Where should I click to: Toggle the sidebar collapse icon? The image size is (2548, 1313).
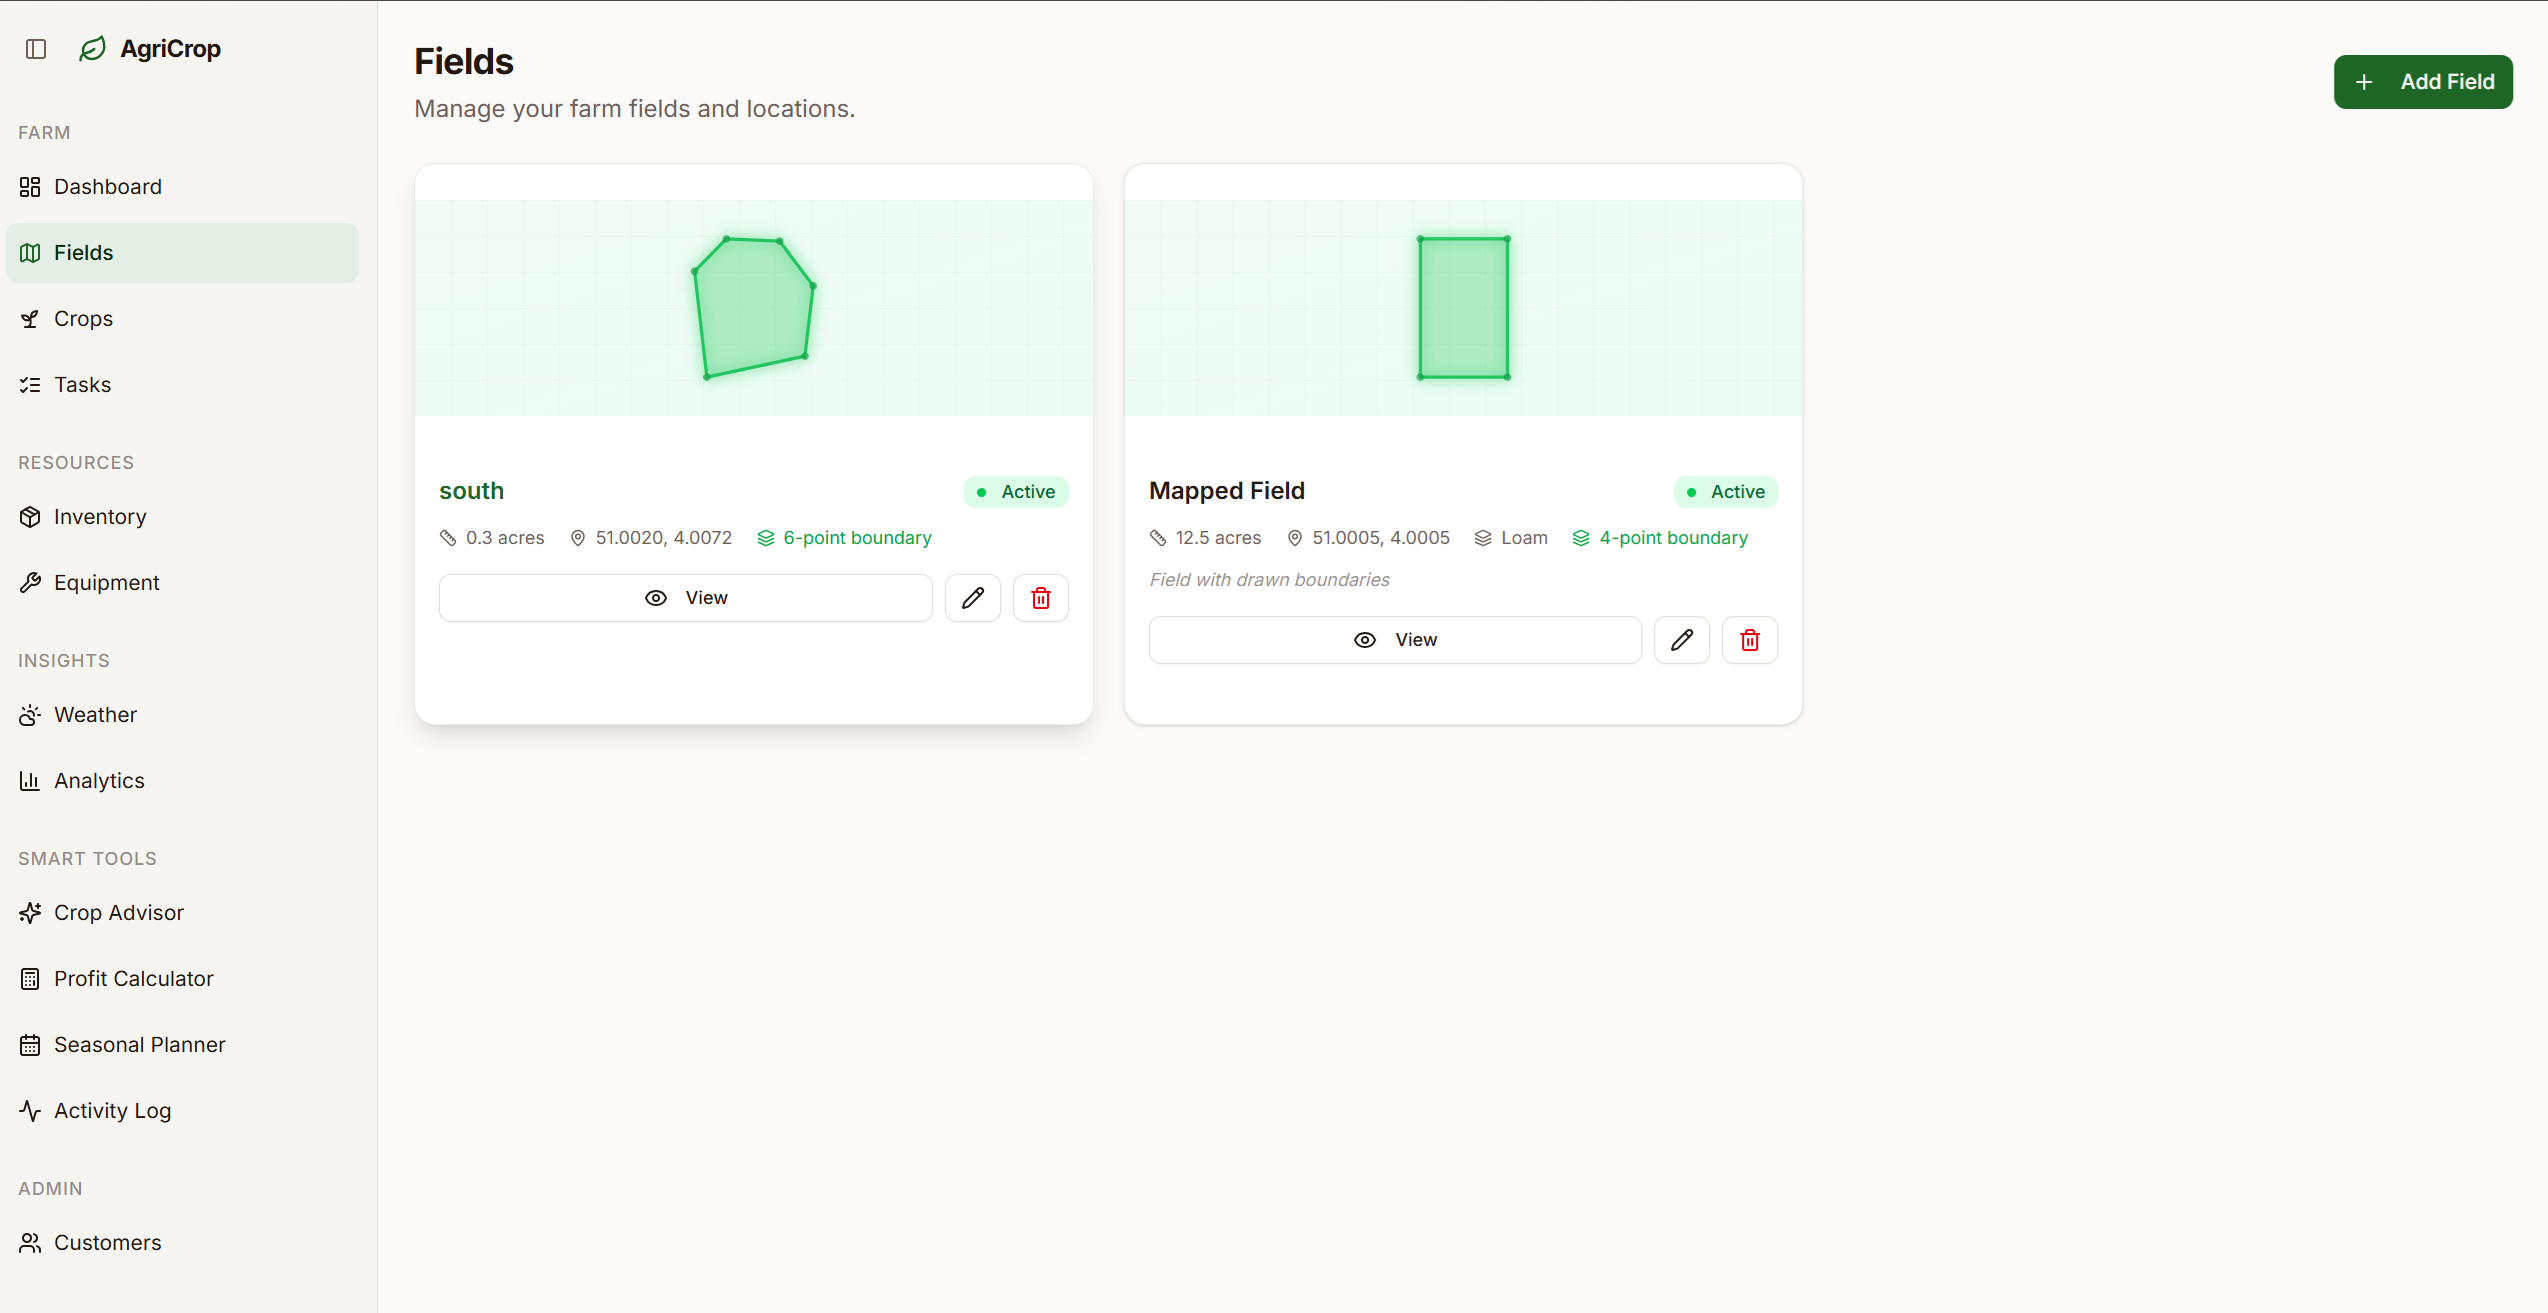coord(36,49)
